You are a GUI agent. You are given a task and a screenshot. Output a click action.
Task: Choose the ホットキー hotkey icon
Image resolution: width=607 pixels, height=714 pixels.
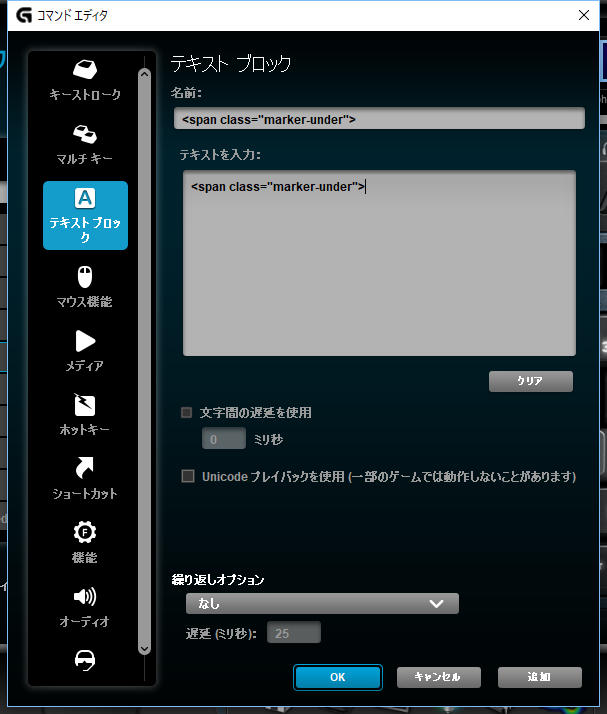point(85,405)
